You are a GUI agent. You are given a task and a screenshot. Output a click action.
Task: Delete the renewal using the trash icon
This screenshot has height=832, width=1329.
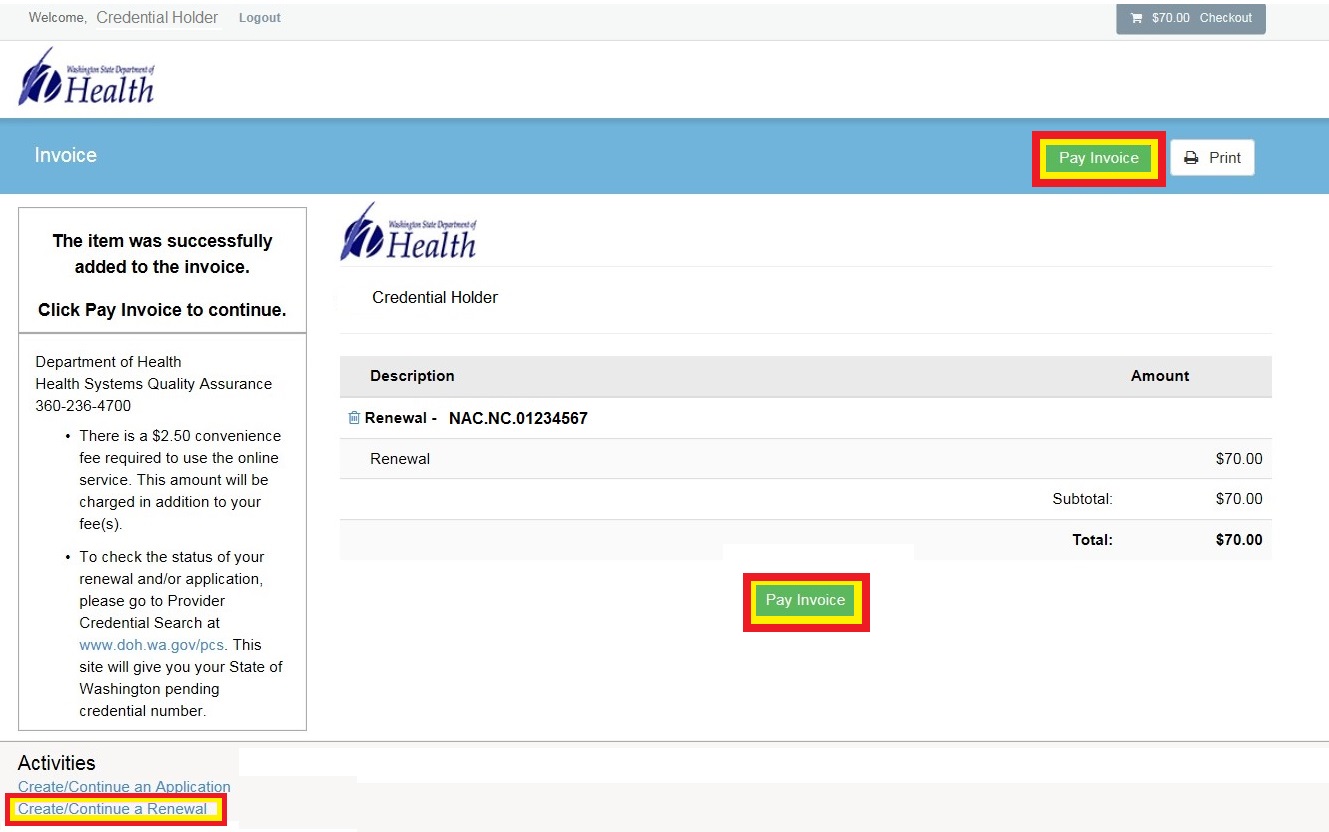click(353, 418)
